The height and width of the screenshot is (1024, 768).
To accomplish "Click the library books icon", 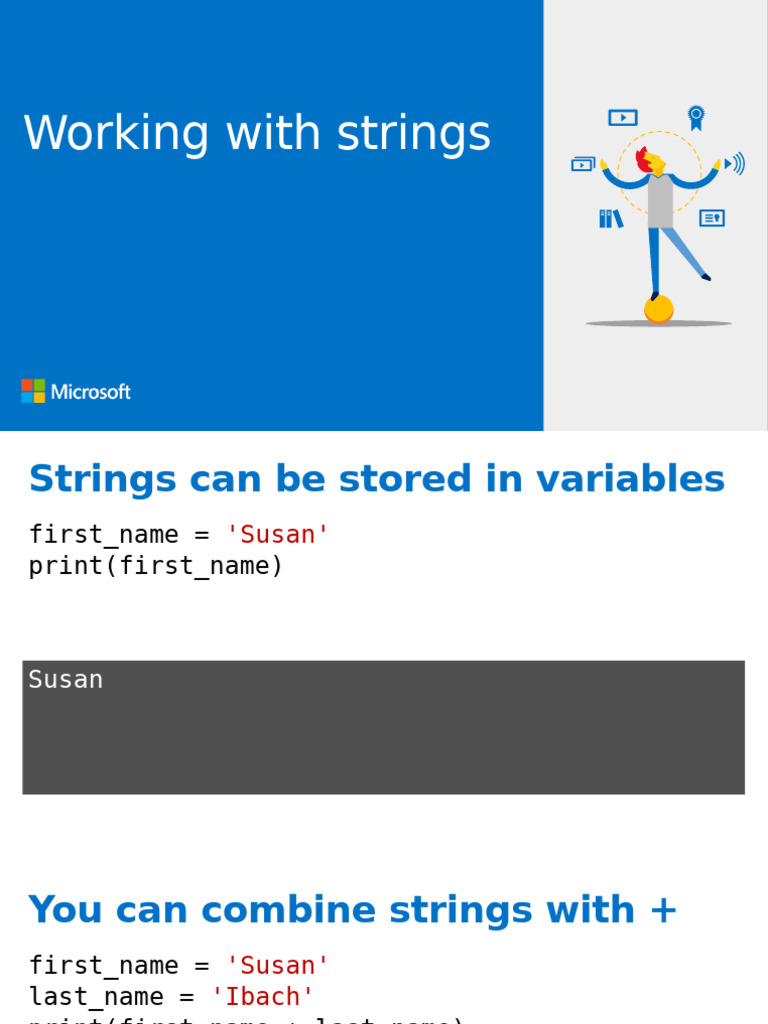I will coord(610,218).
